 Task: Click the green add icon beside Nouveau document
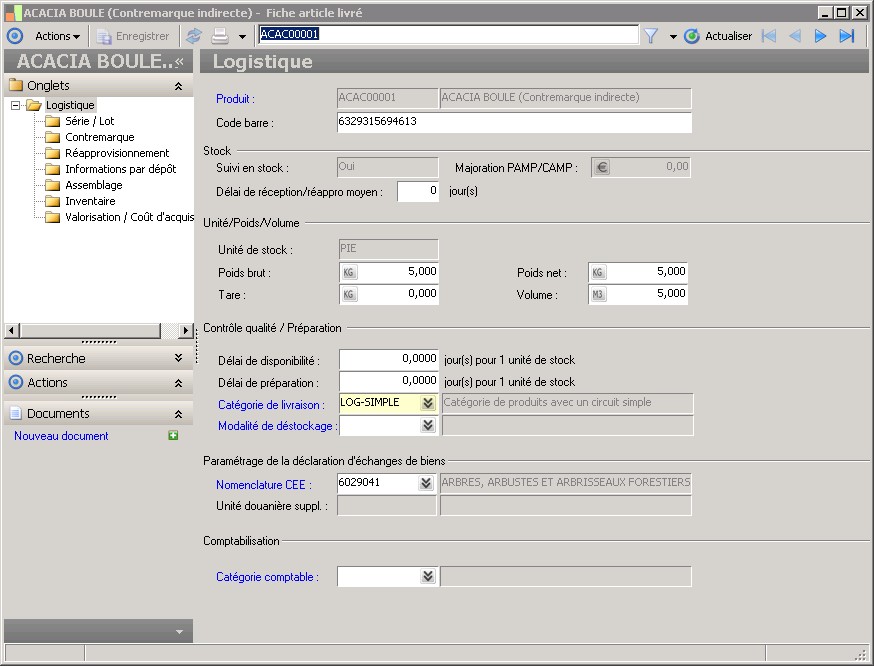point(174,436)
